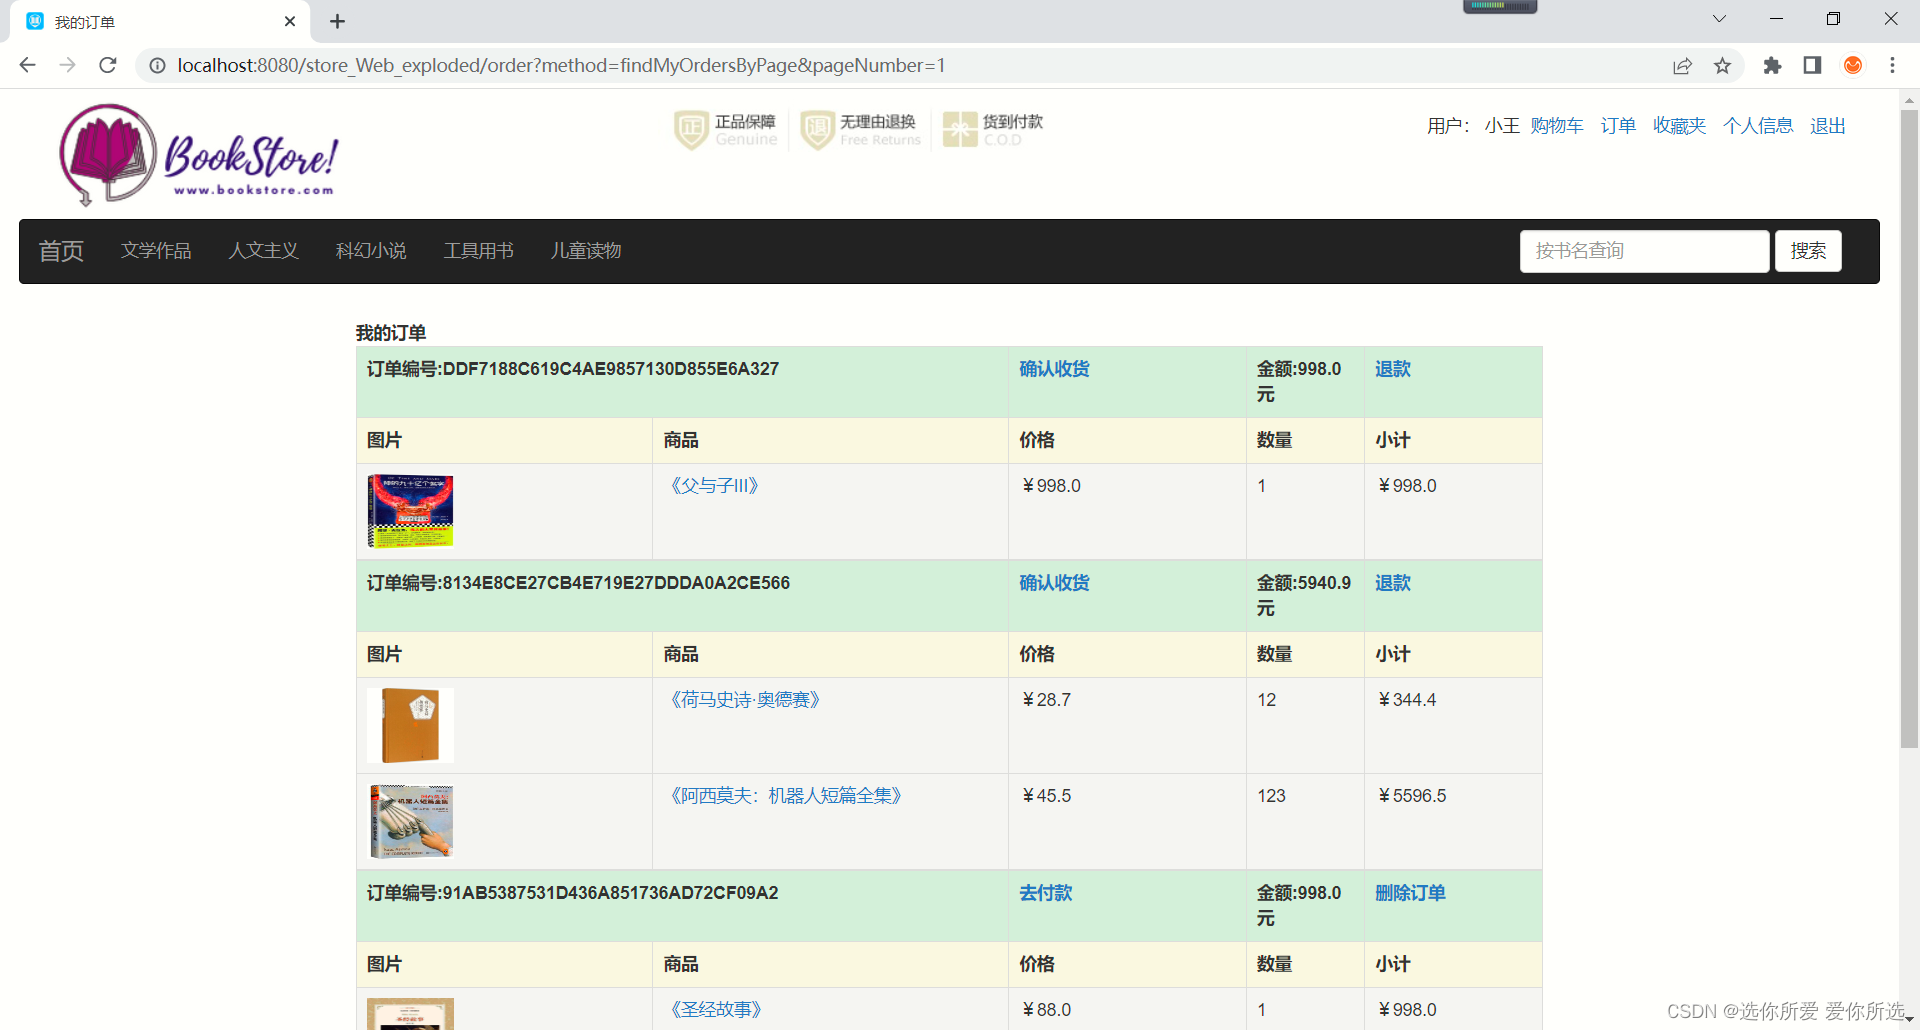Select the 科幻小说 category
Viewport: 1920px width, 1030px height.
point(371,251)
